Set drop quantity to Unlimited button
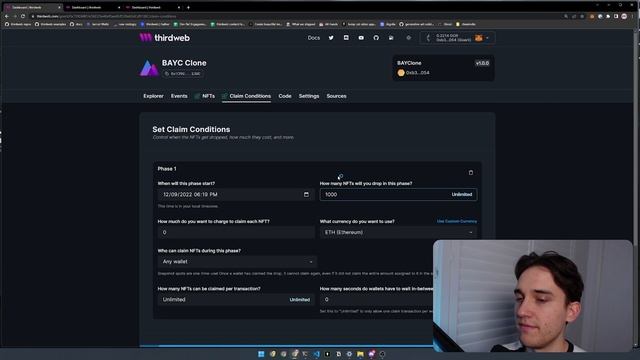640x360 pixels. tap(462, 195)
